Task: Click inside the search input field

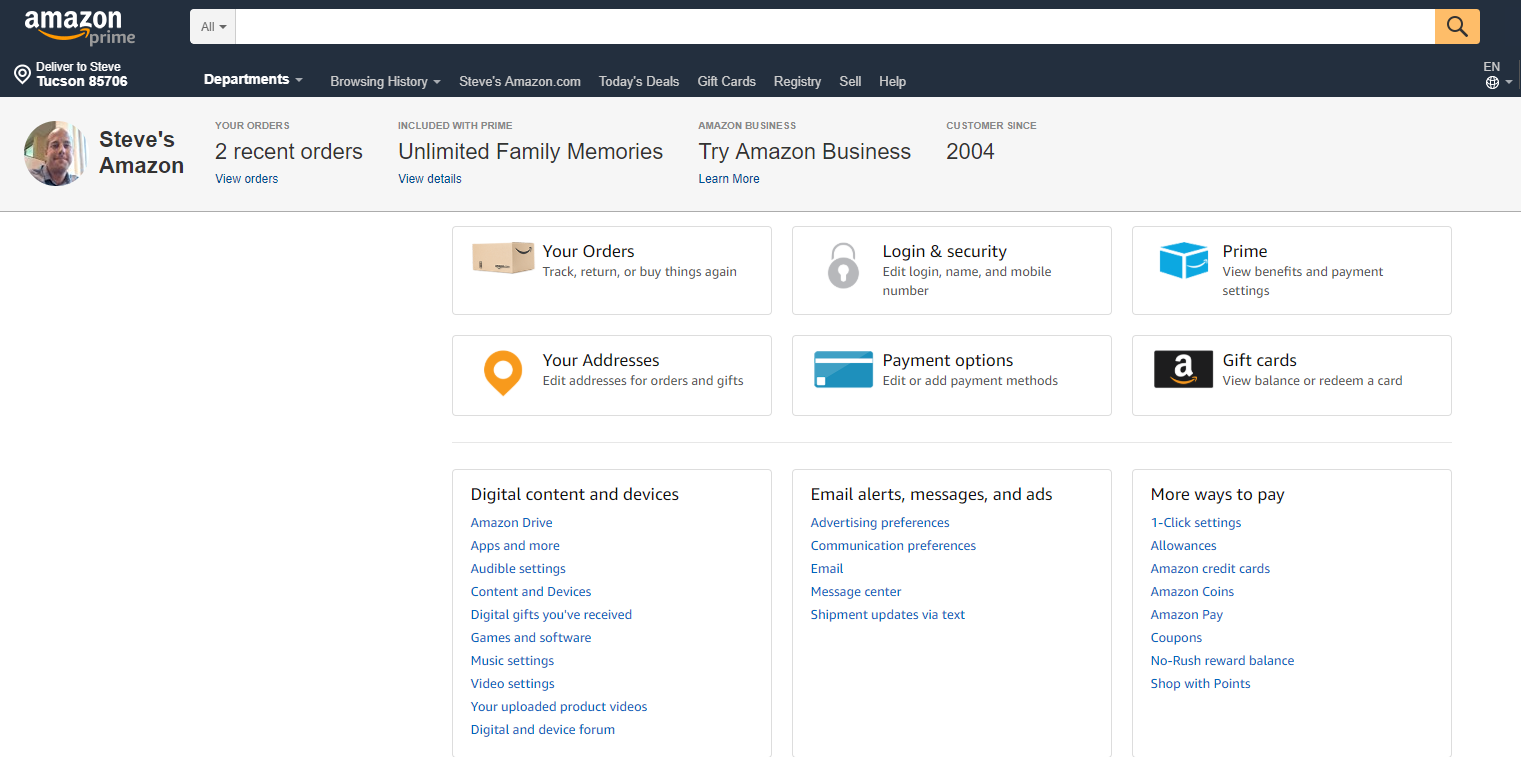Action: click(835, 27)
